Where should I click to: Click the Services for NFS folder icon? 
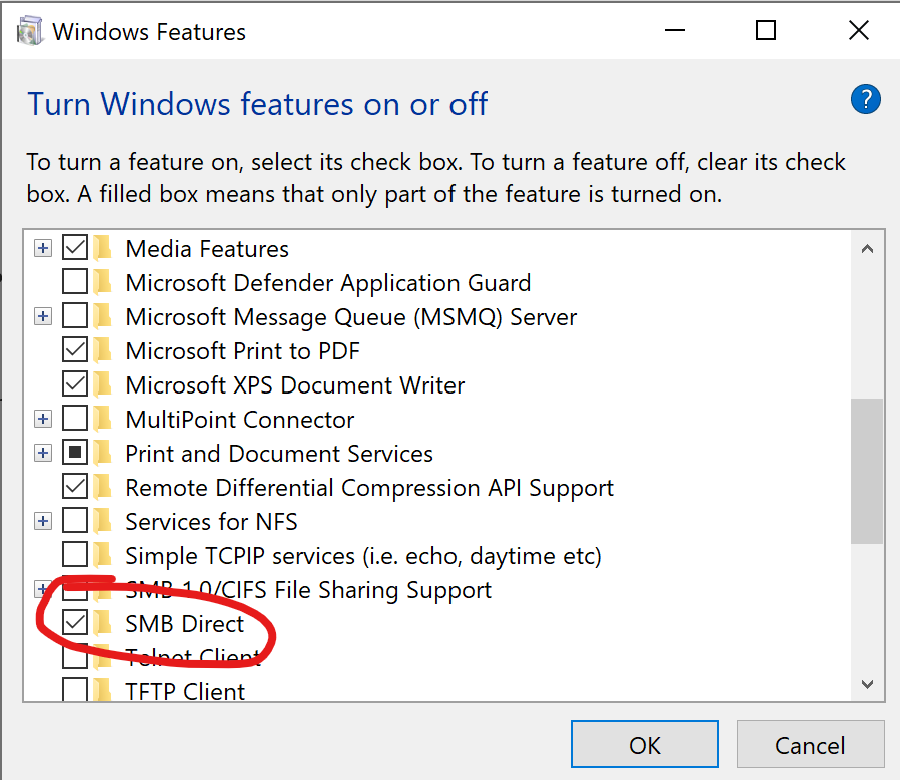click(x=103, y=521)
